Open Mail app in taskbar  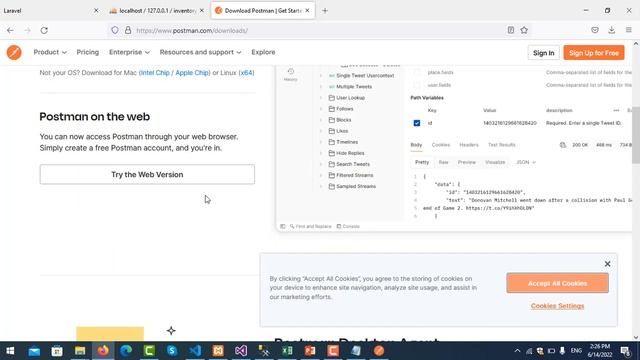click(x=34, y=351)
